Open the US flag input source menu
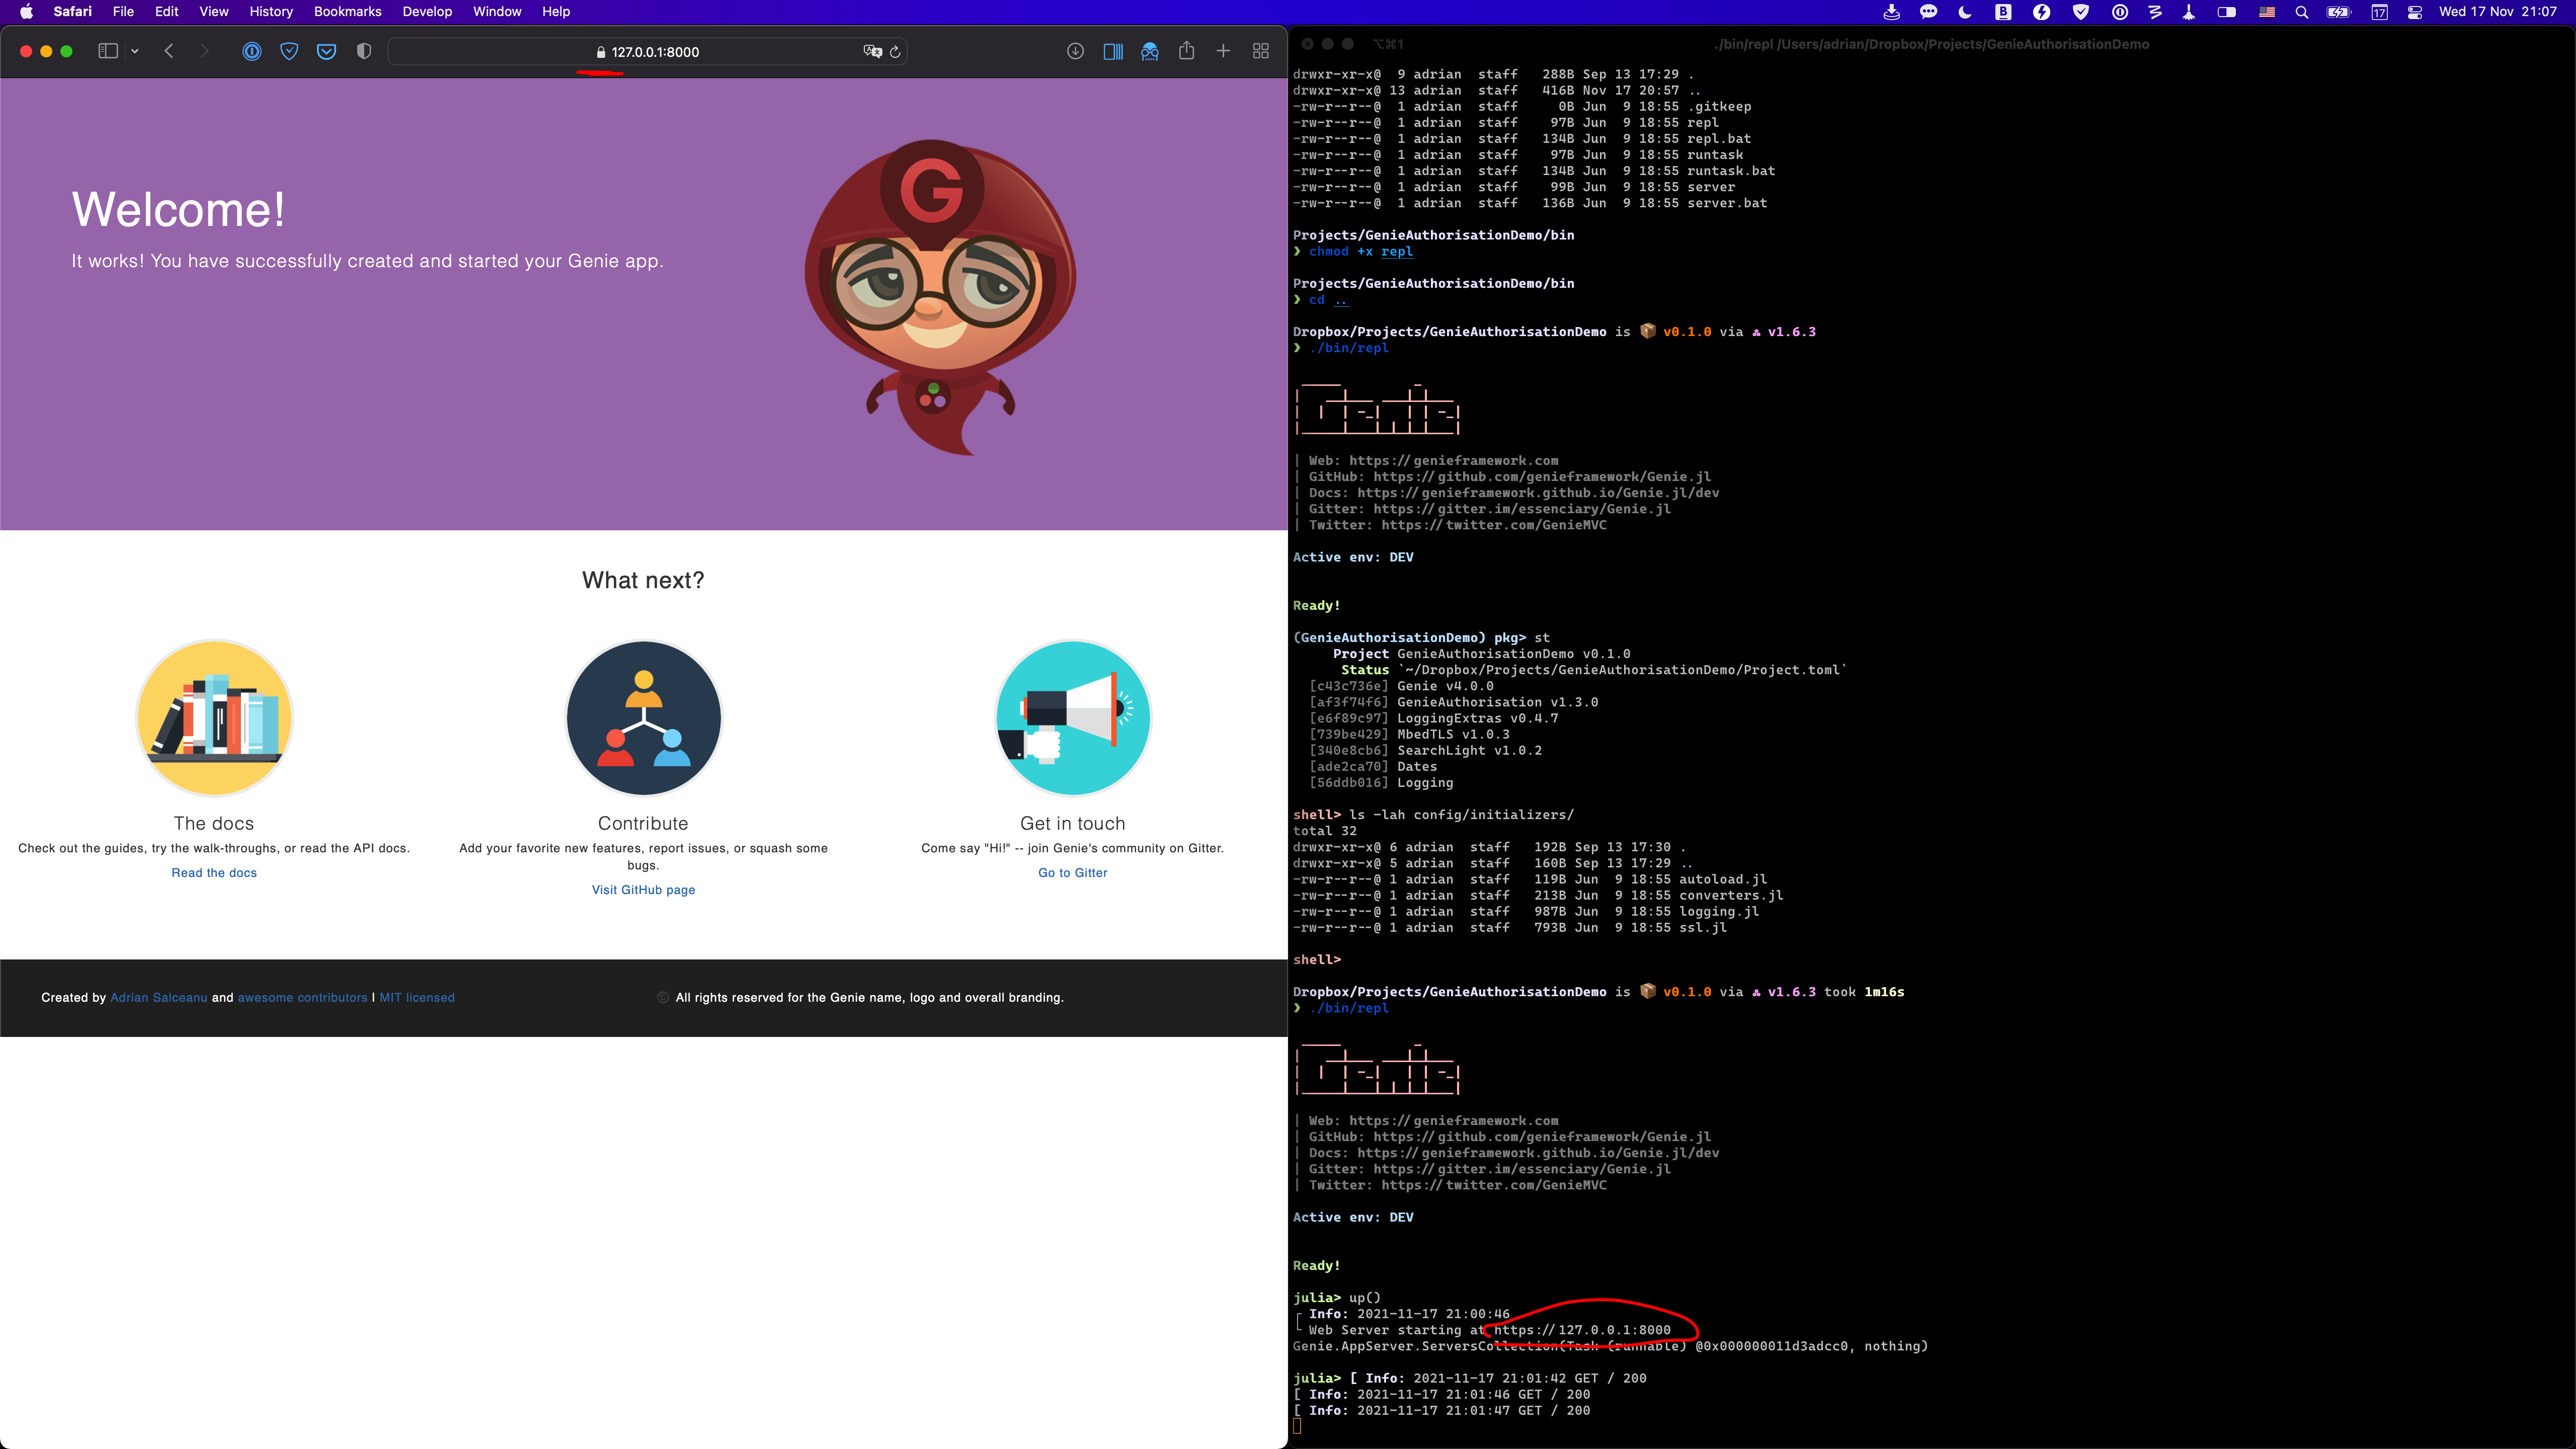The image size is (2576, 1449). coord(2267,12)
